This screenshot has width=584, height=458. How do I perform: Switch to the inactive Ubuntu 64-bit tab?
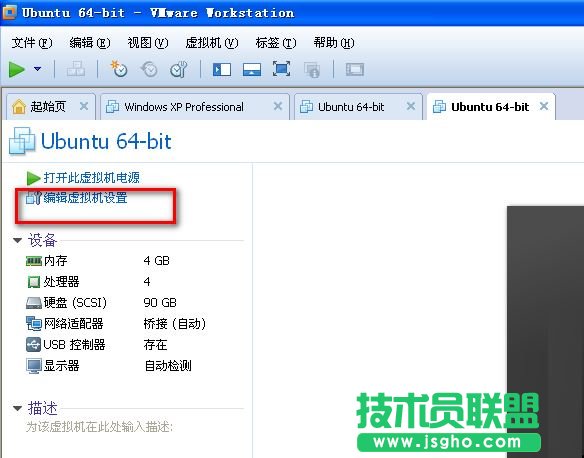[x=358, y=107]
